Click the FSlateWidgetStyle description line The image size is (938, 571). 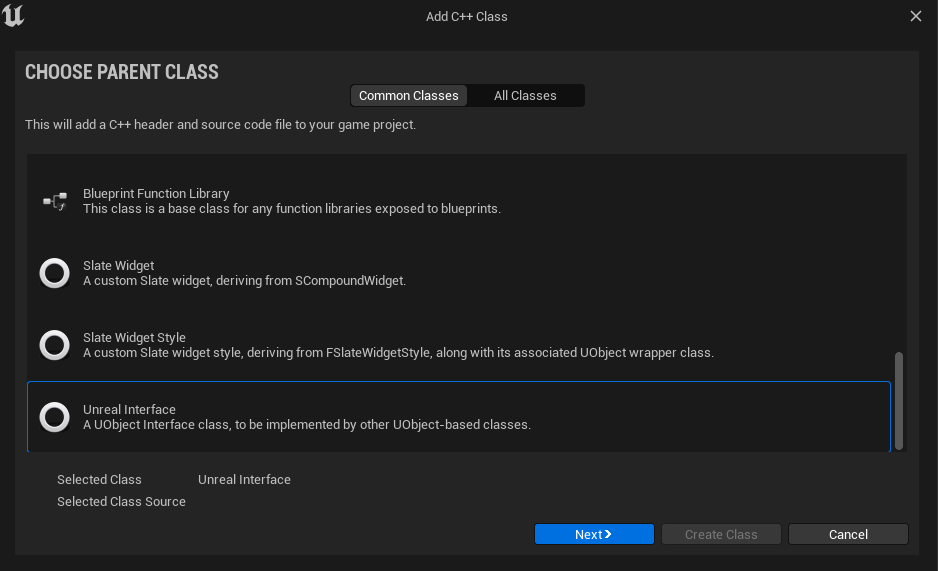[398, 353]
